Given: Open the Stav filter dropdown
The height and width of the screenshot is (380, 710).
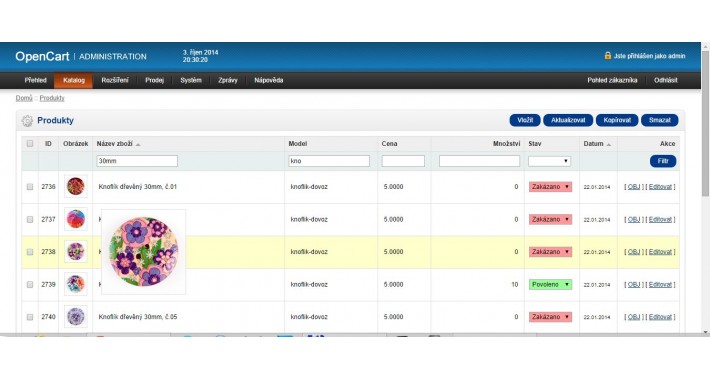Looking at the screenshot, I should (549, 161).
